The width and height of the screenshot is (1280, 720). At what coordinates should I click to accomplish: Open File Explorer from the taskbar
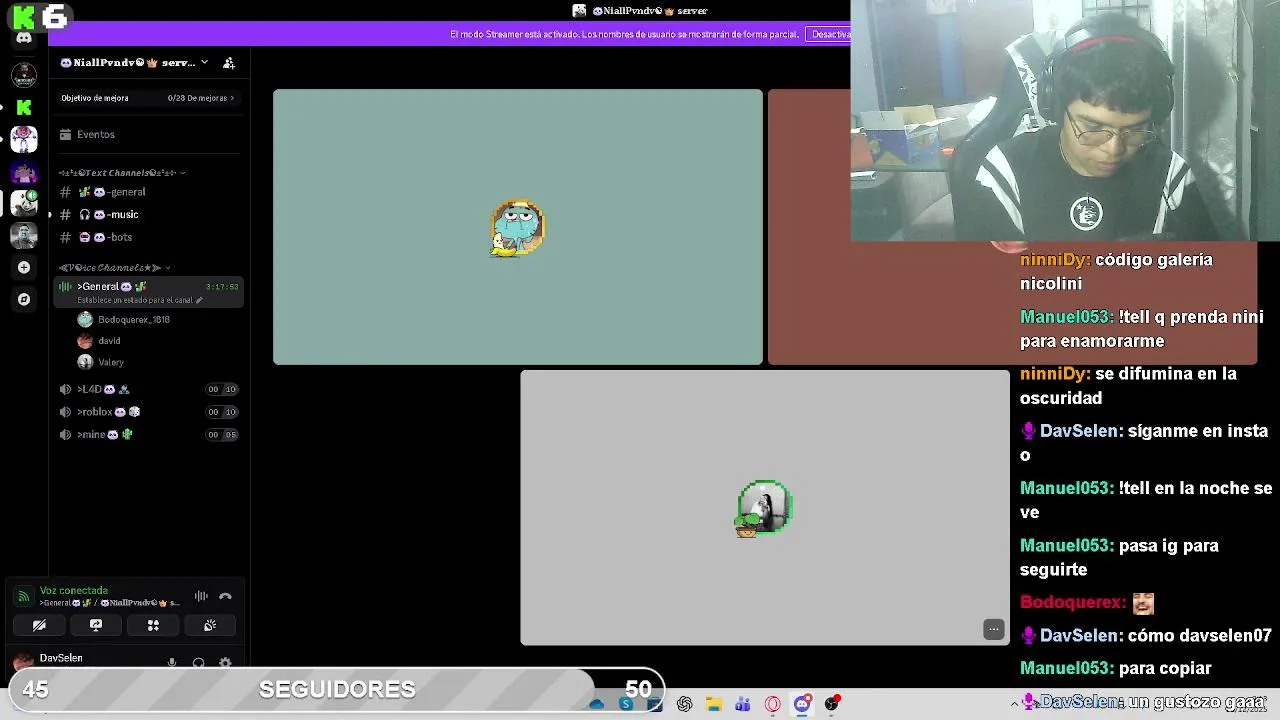coord(713,704)
